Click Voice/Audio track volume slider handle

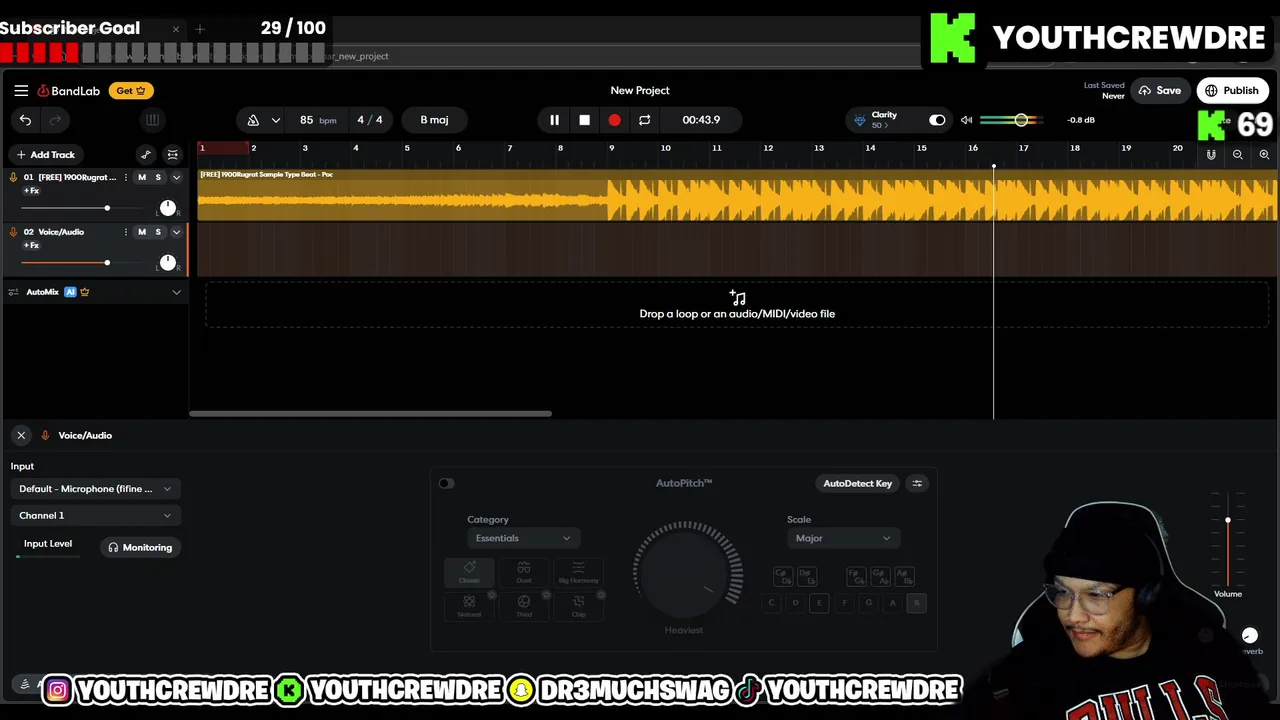[107, 263]
